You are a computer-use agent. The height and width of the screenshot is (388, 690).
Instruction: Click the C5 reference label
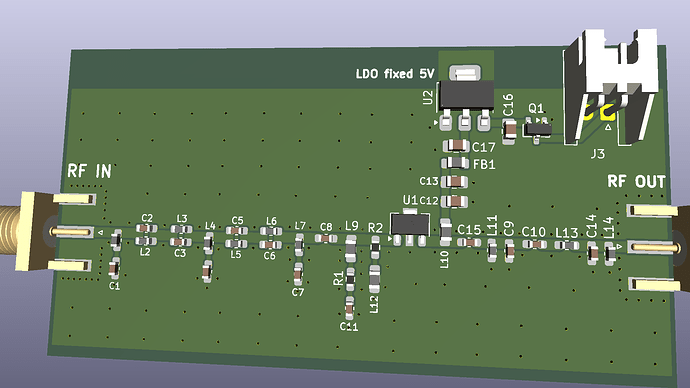237,220
